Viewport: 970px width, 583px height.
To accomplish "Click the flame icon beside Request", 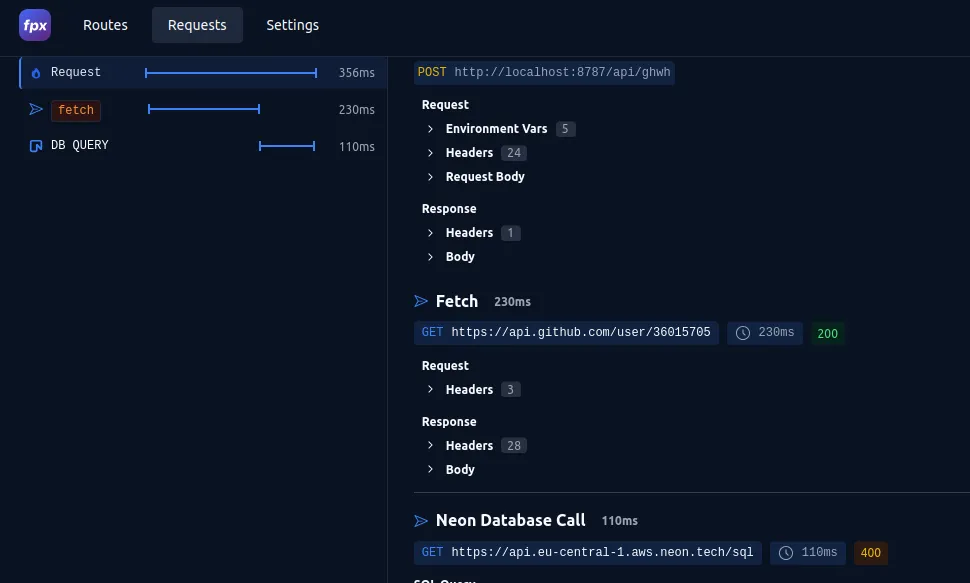I will click(x=36, y=73).
